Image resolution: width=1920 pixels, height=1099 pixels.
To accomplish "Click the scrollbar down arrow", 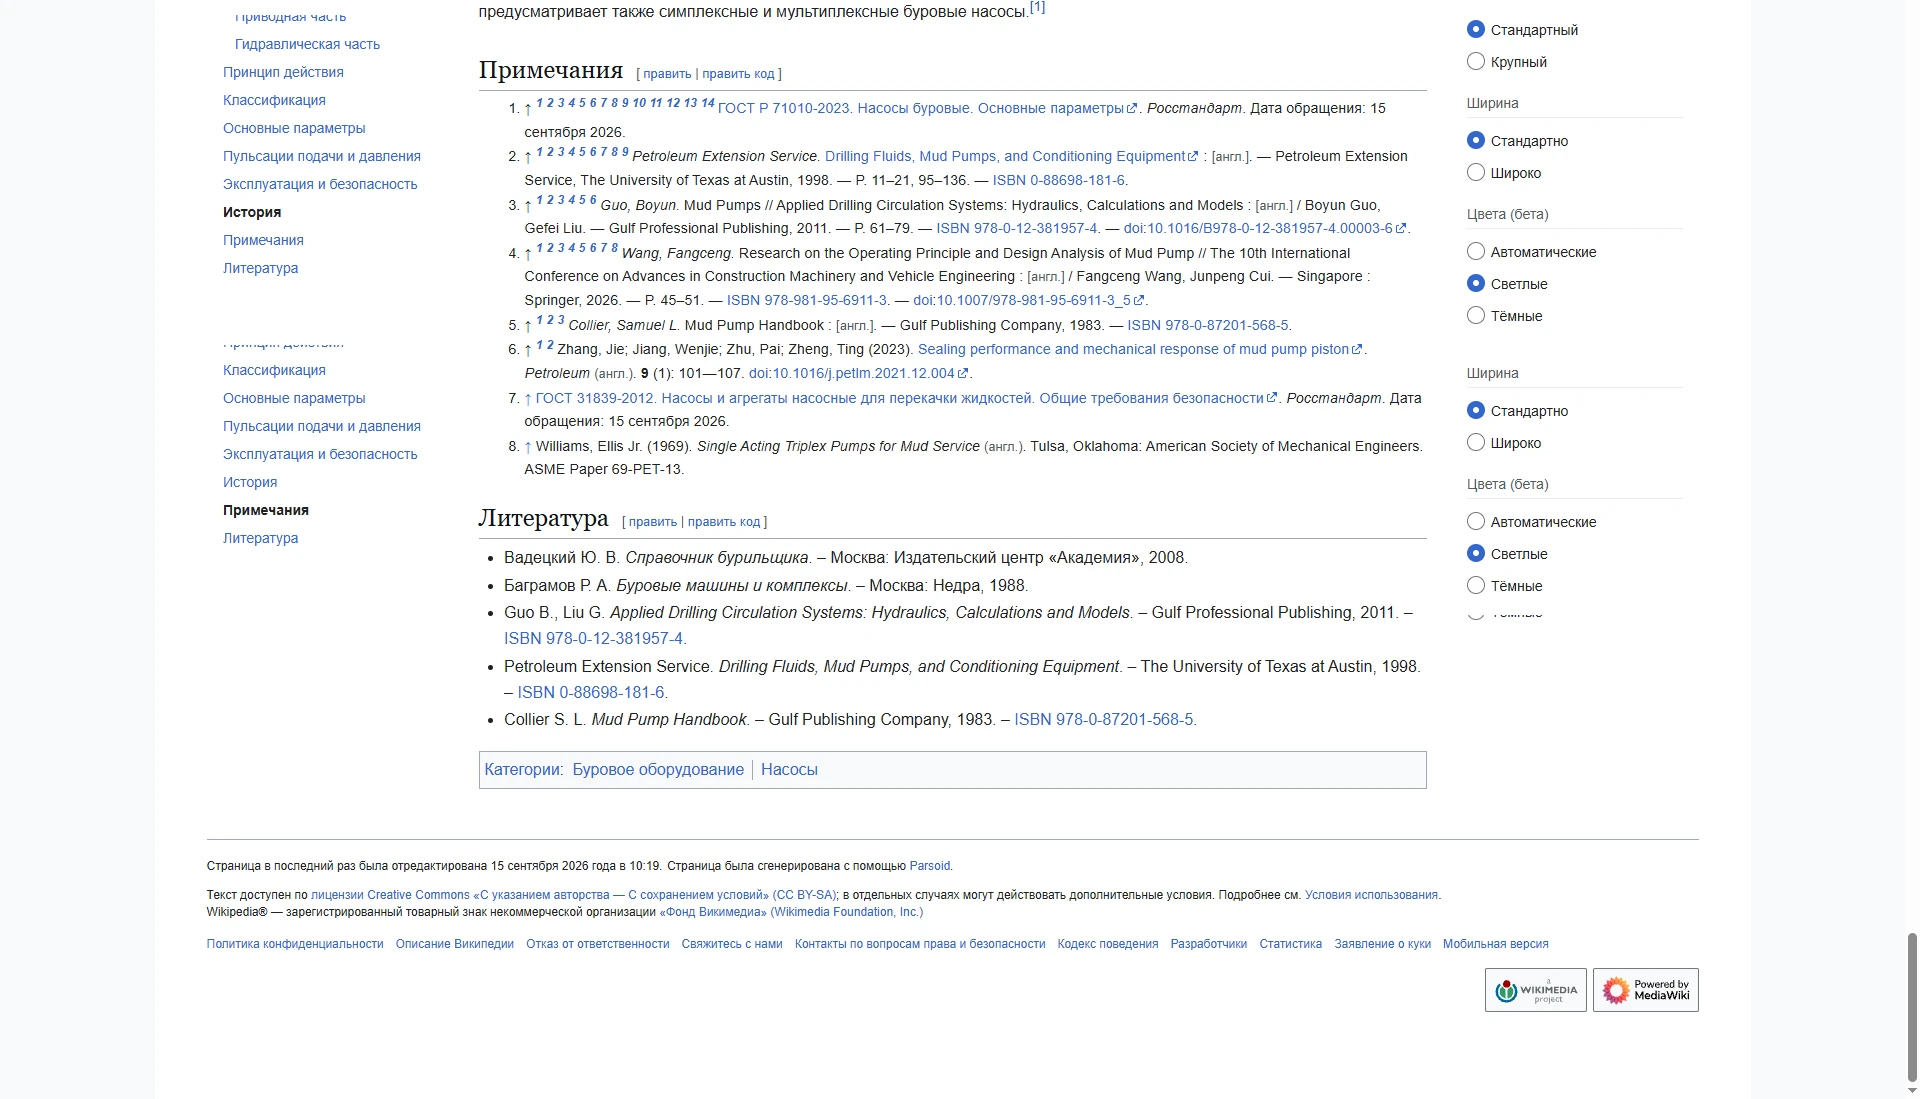I will pos(1912,1091).
